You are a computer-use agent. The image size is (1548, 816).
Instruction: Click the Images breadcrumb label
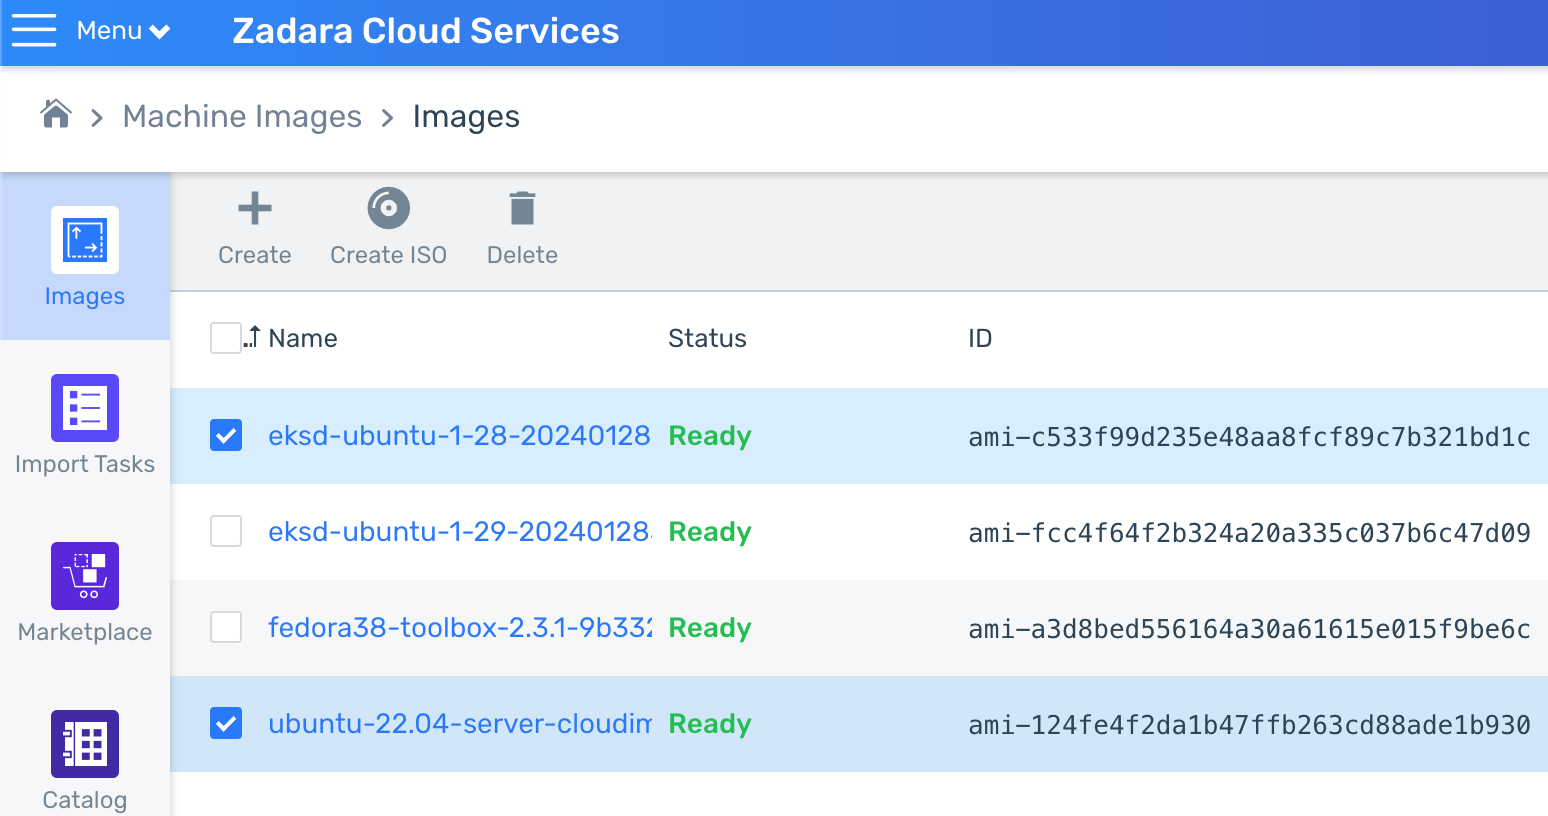466,117
